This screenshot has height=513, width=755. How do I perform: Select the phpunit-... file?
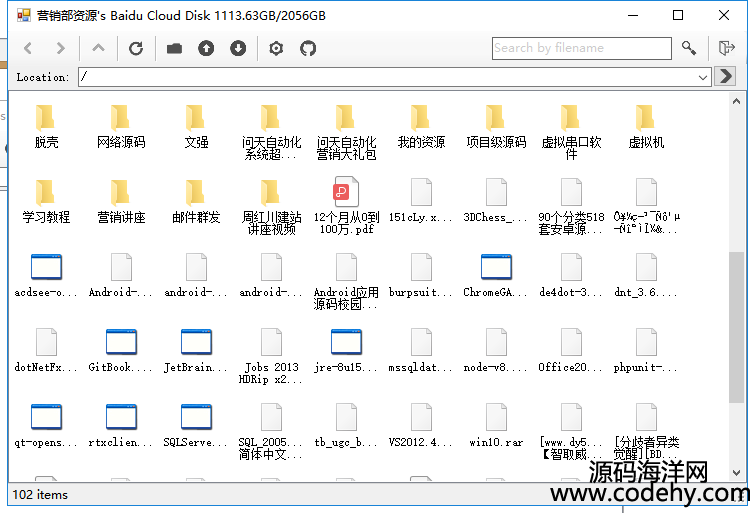646,351
